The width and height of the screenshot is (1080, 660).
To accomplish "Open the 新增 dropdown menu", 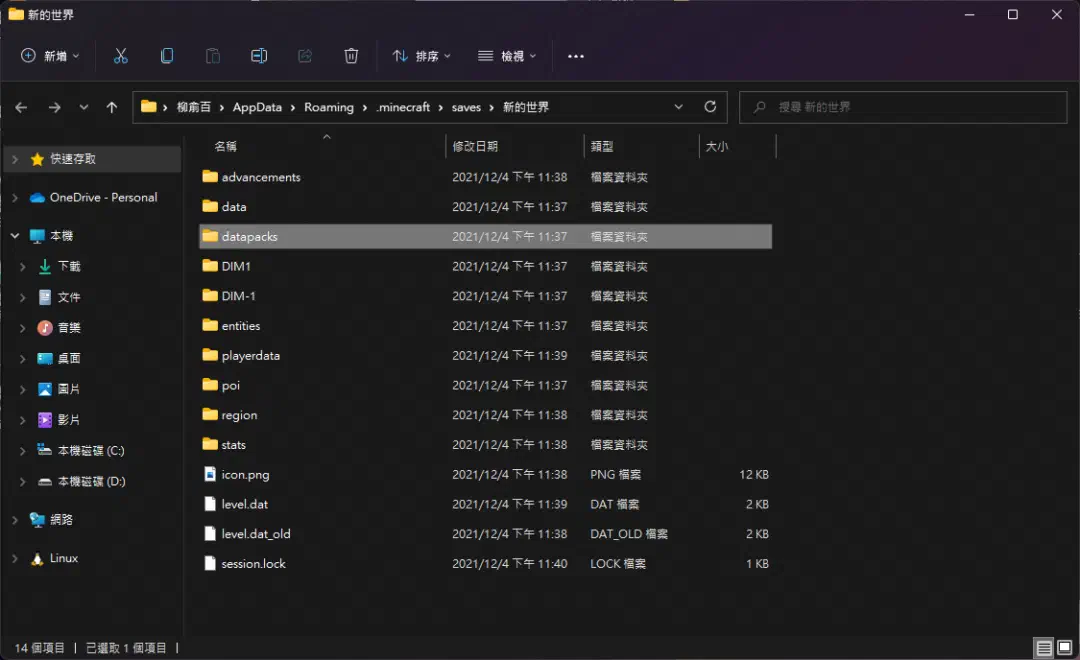I will (x=50, y=56).
